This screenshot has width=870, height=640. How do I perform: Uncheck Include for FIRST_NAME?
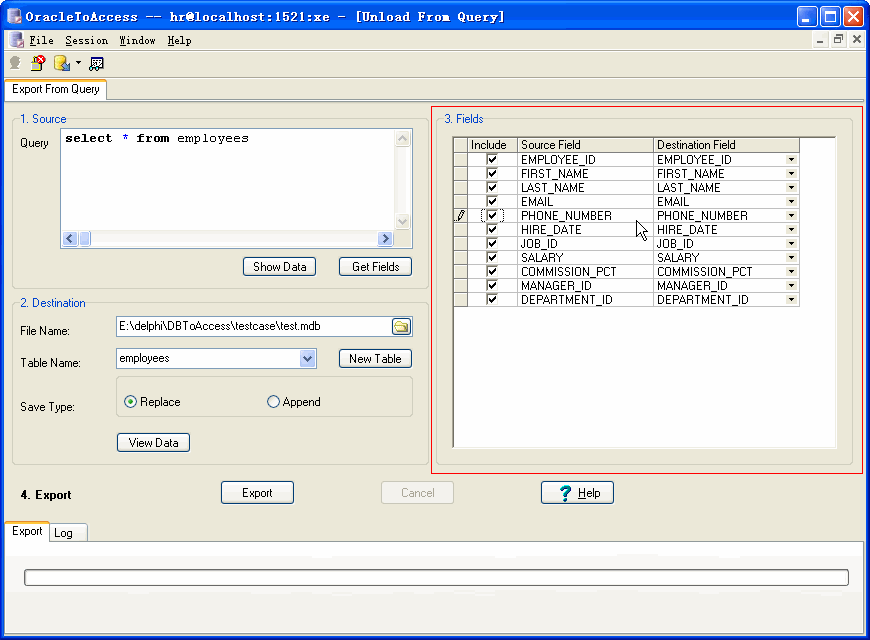pos(492,173)
